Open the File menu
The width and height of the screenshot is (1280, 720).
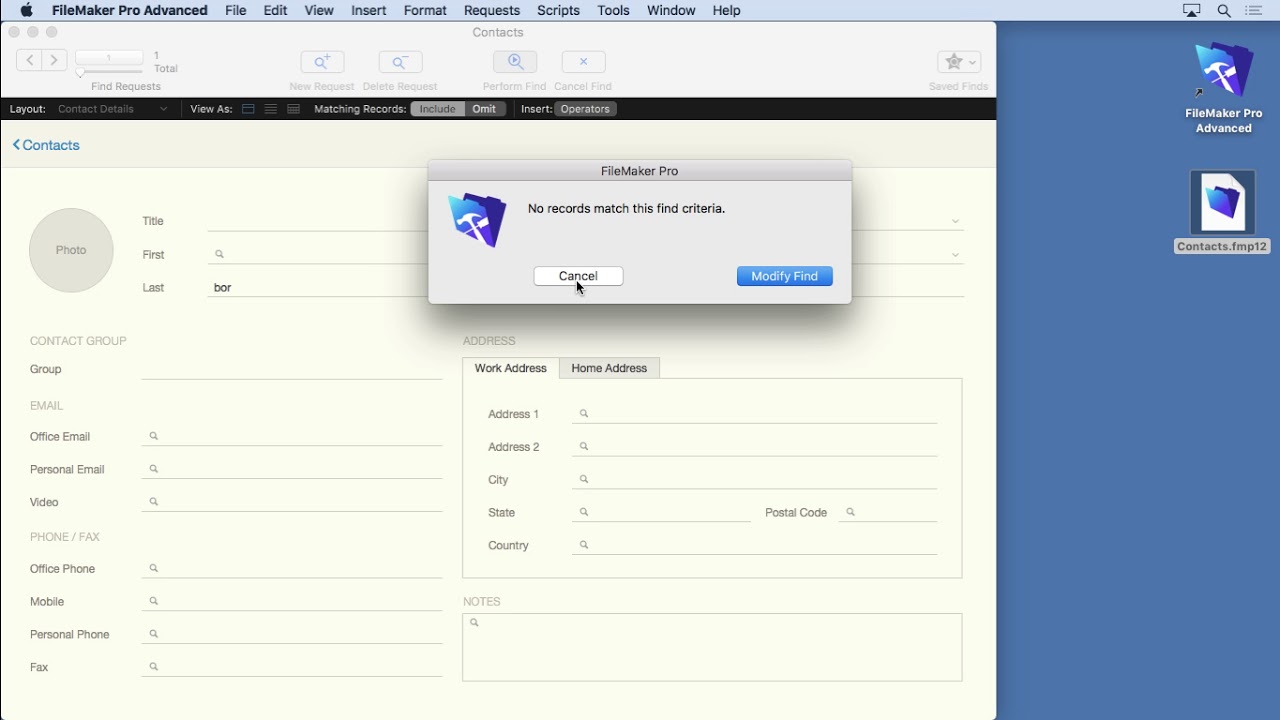coord(236,10)
